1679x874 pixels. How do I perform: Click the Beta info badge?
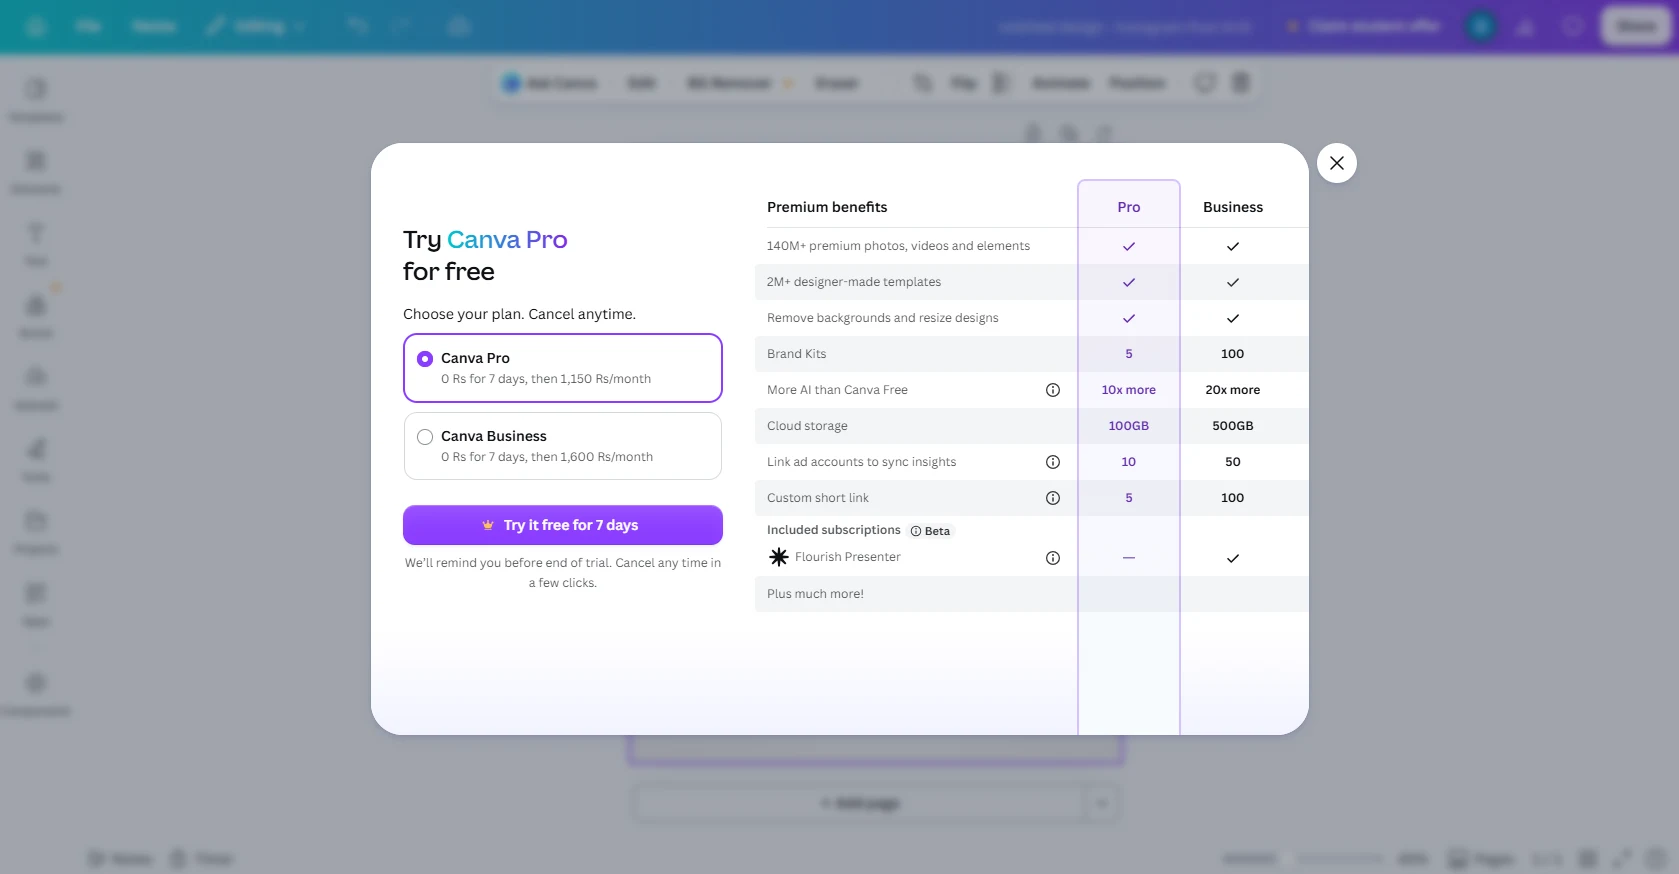(931, 531)
